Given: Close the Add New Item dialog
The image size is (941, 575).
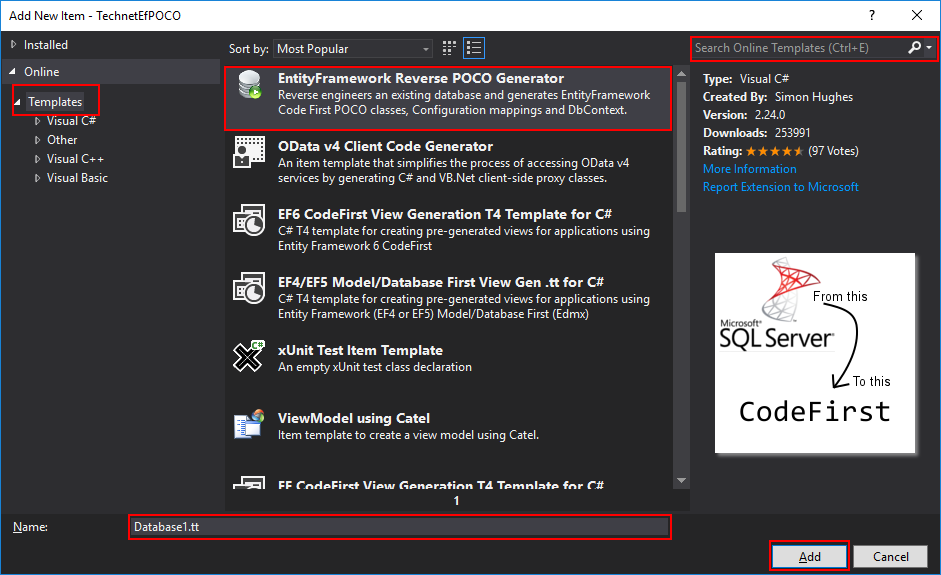Looking at the screenshot, I should point(917,16).
